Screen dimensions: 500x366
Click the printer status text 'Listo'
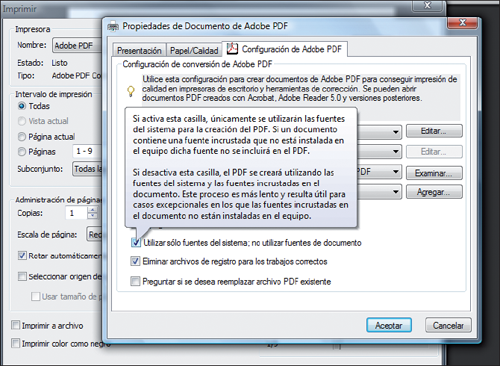coord(59,63)
